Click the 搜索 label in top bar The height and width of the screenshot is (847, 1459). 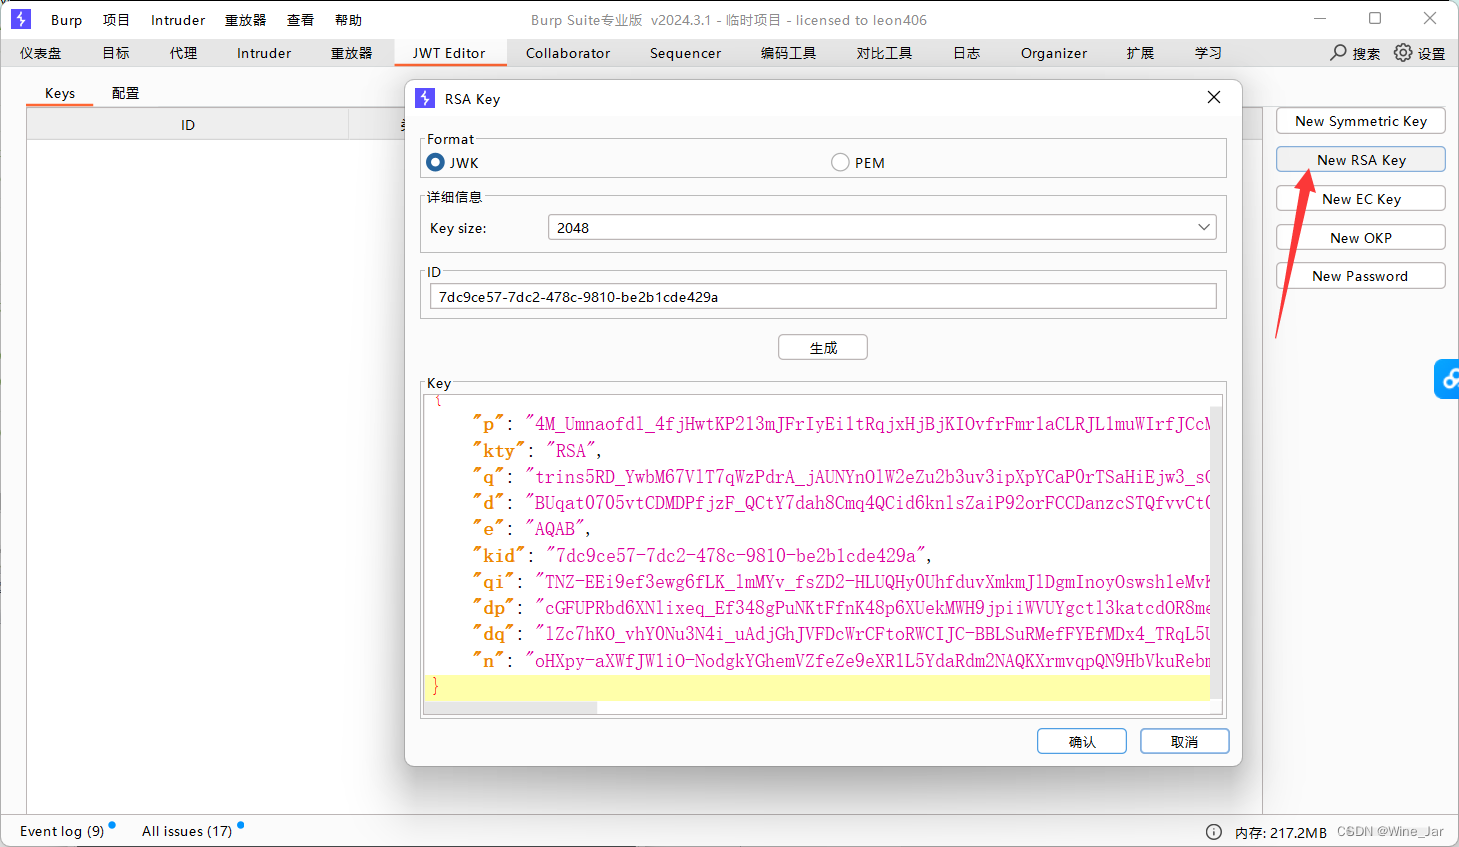(1366, 54)
